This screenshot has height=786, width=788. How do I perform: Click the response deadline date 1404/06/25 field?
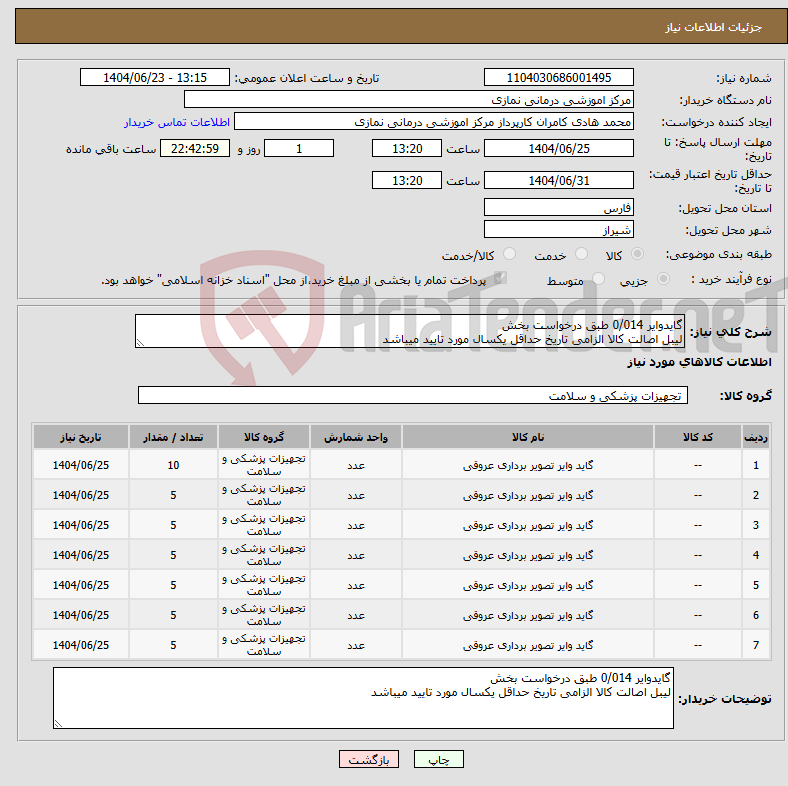[558, 148]
